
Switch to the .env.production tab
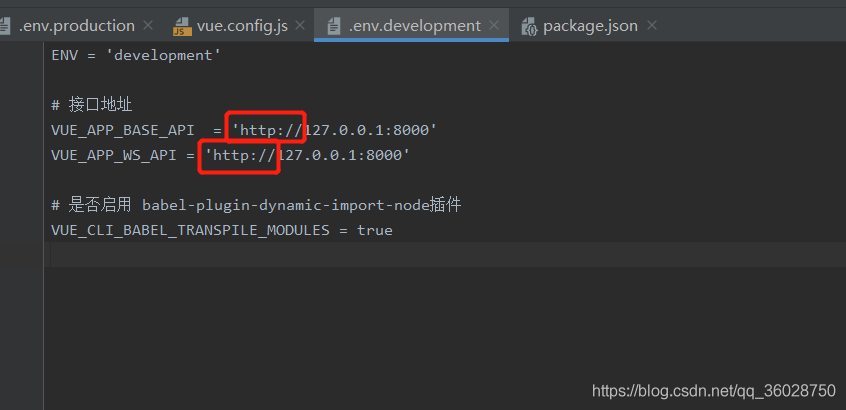[x=76, y=25]
